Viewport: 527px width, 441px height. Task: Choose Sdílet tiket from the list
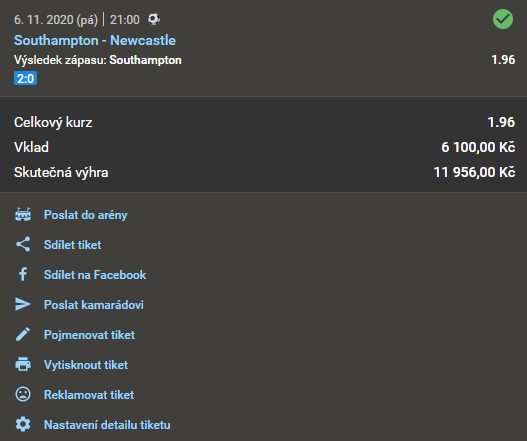(72, 245)
